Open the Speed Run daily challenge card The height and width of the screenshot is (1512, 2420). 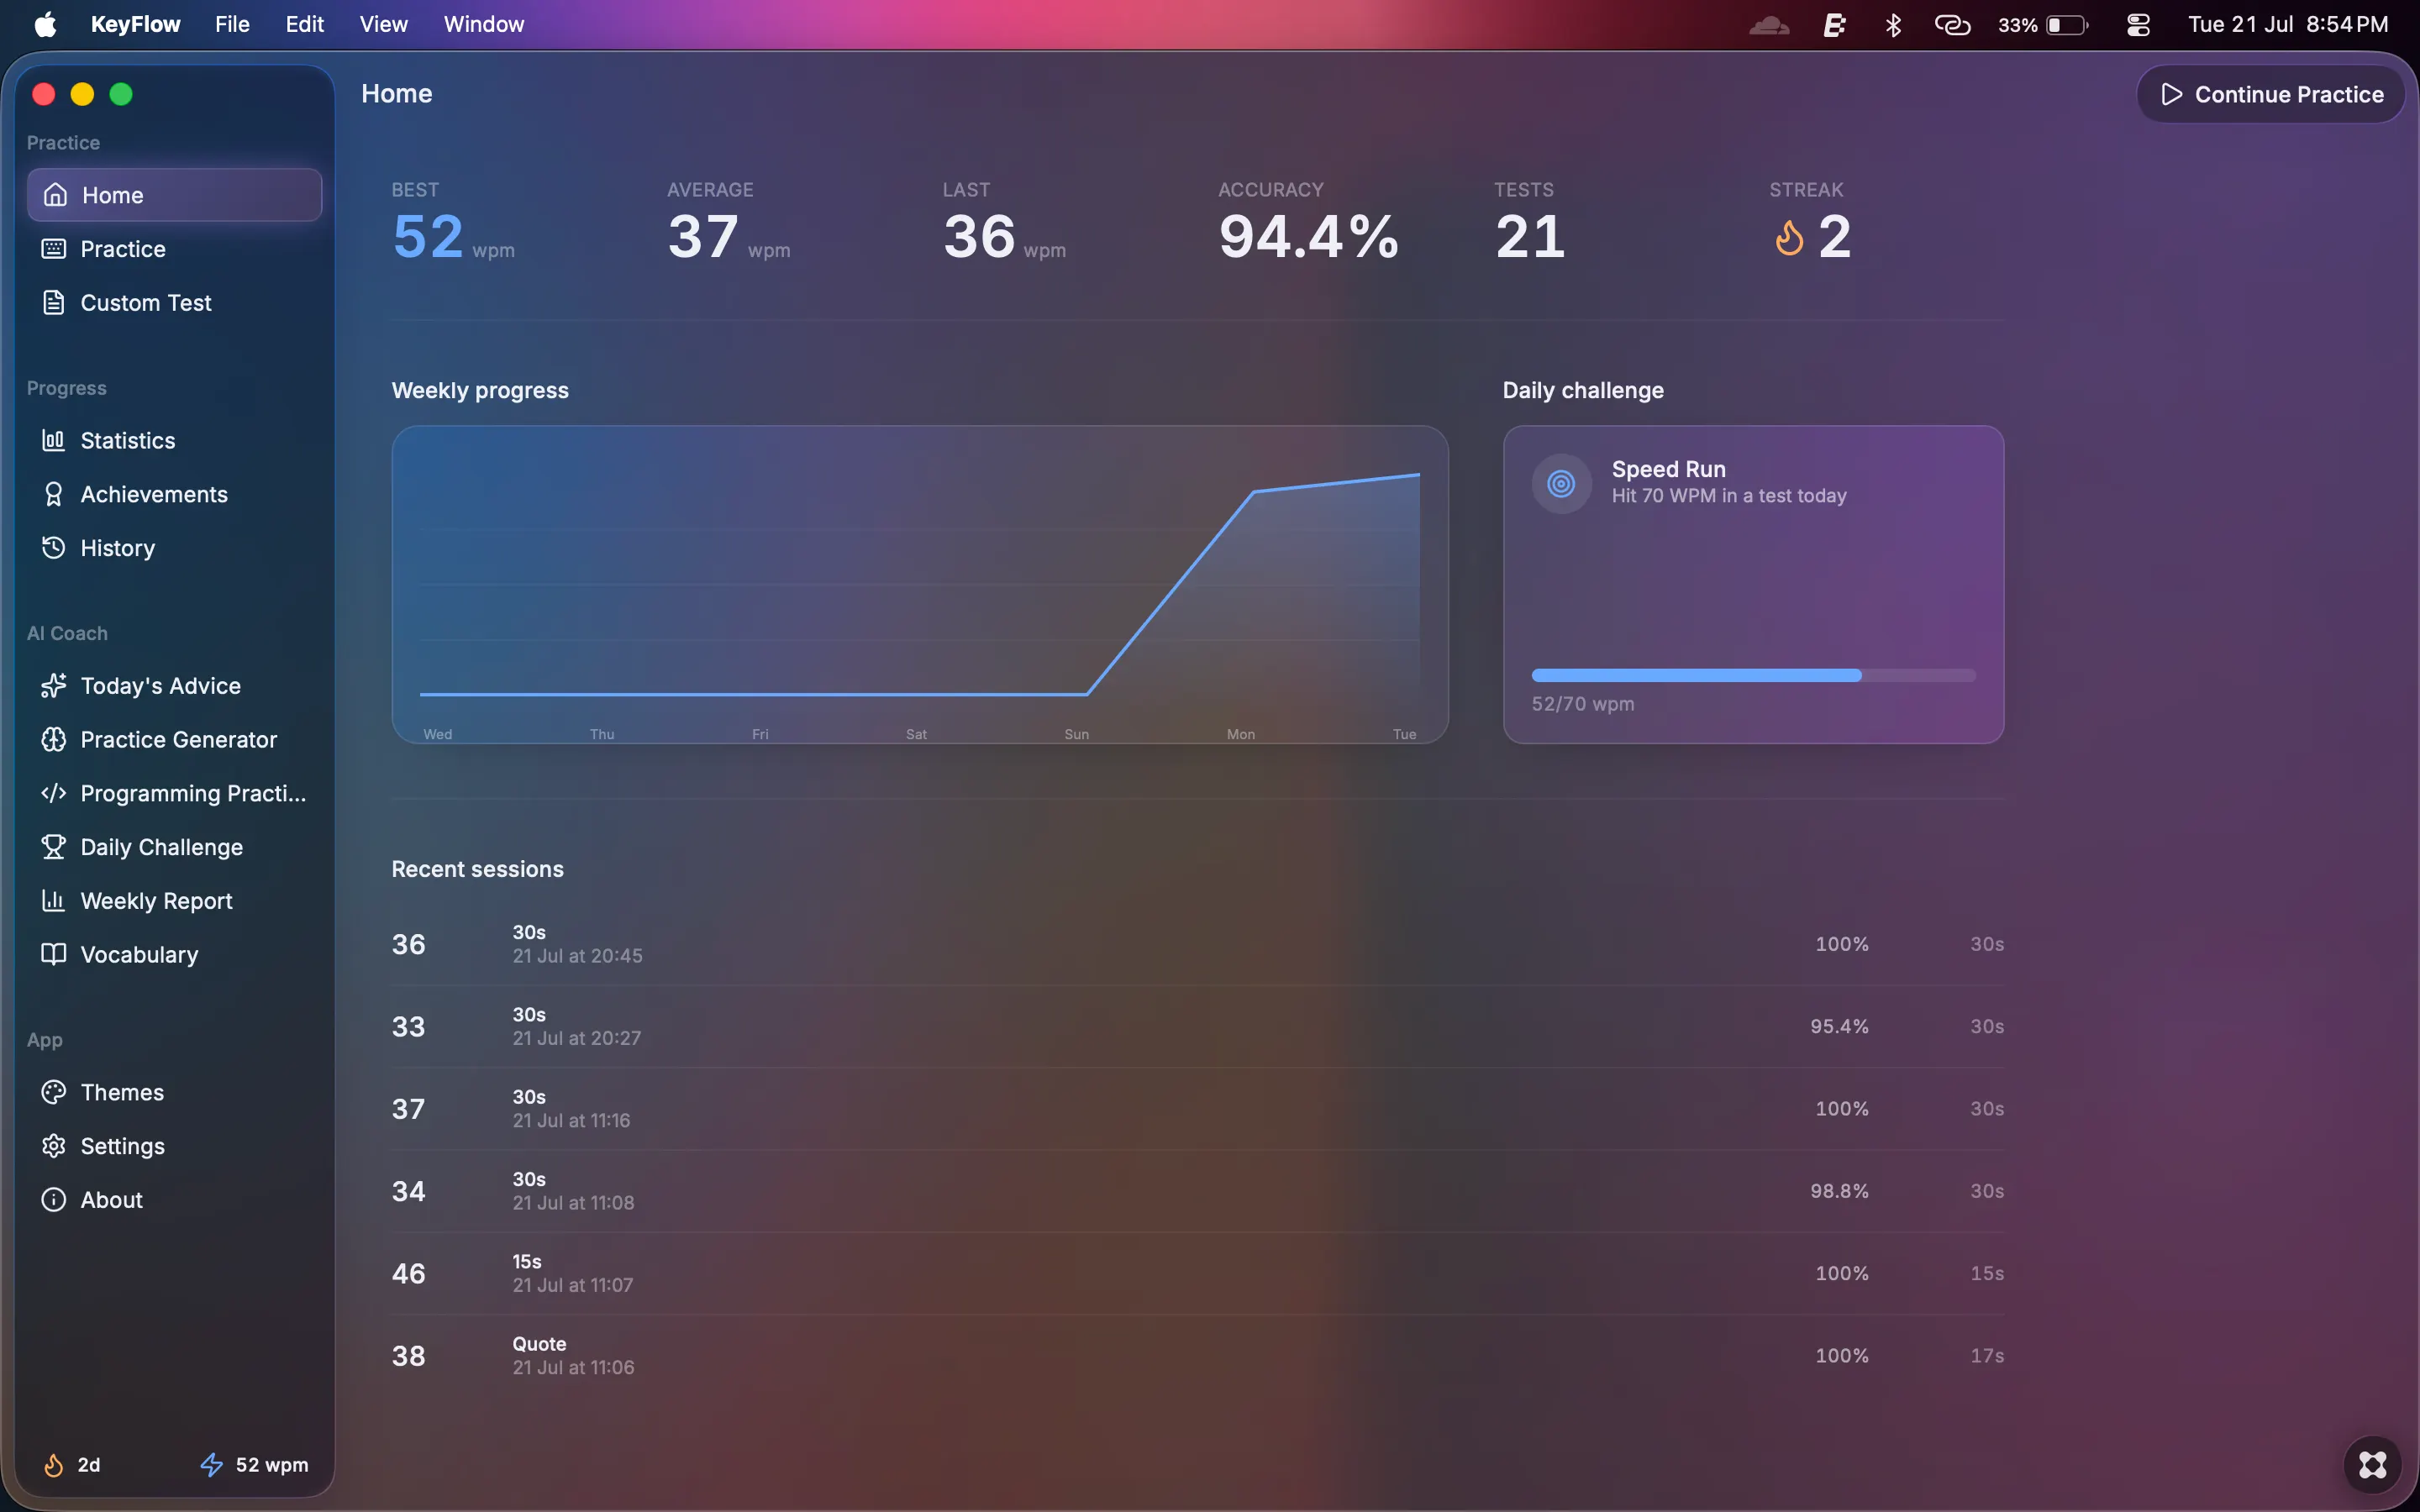[x=1753, y=585]
